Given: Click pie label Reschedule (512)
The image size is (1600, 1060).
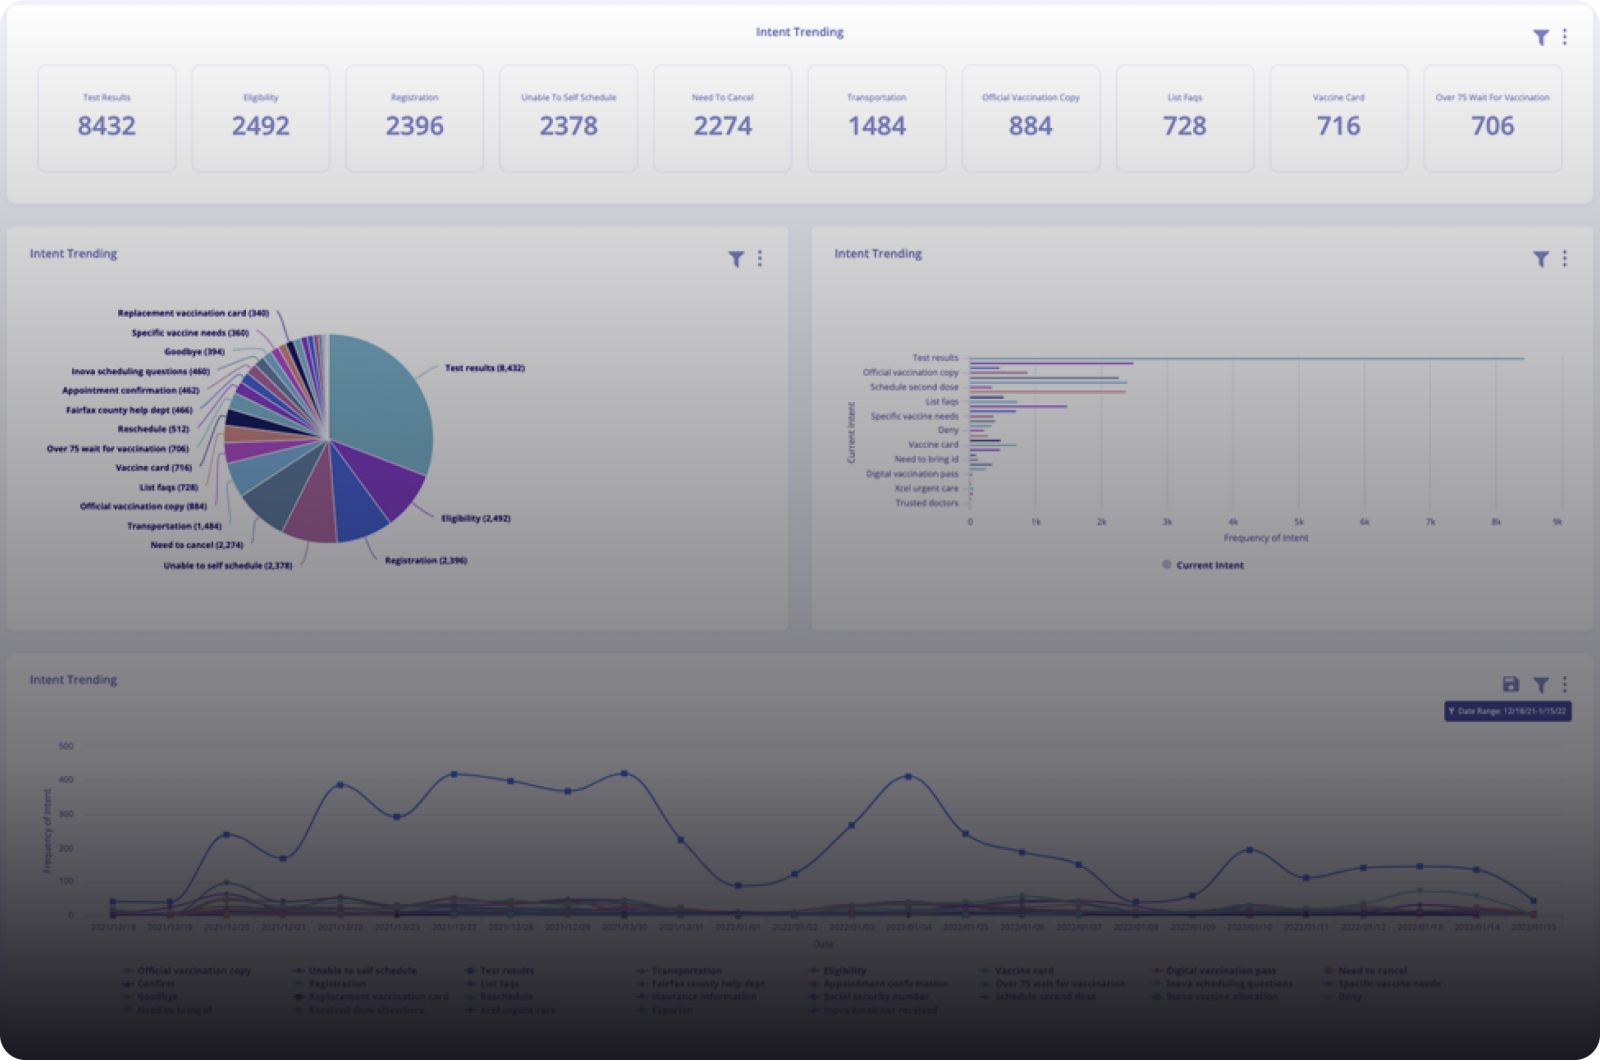Looking at the screenshot, I should (153, 429).
